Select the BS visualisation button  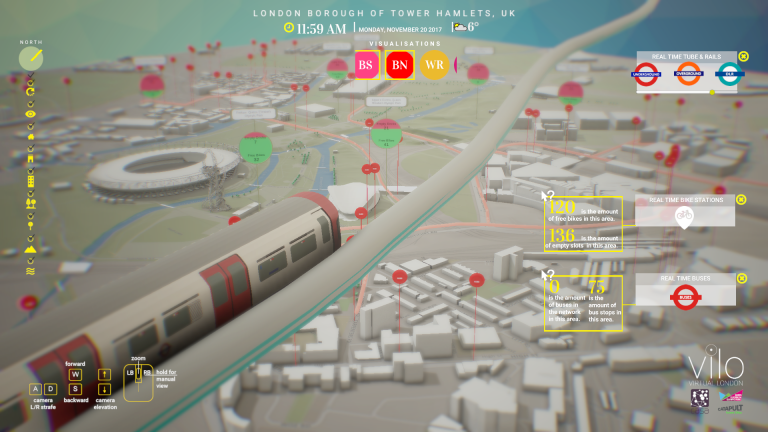pyautogui.click(x=366, y=66)
